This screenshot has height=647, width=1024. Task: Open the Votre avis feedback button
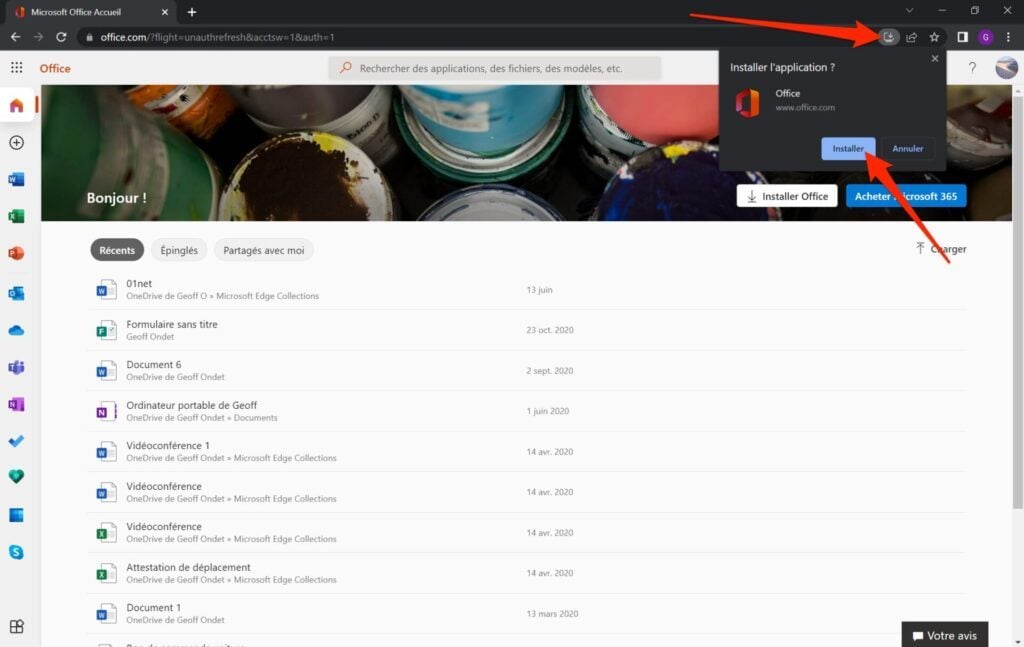[944, 635]
